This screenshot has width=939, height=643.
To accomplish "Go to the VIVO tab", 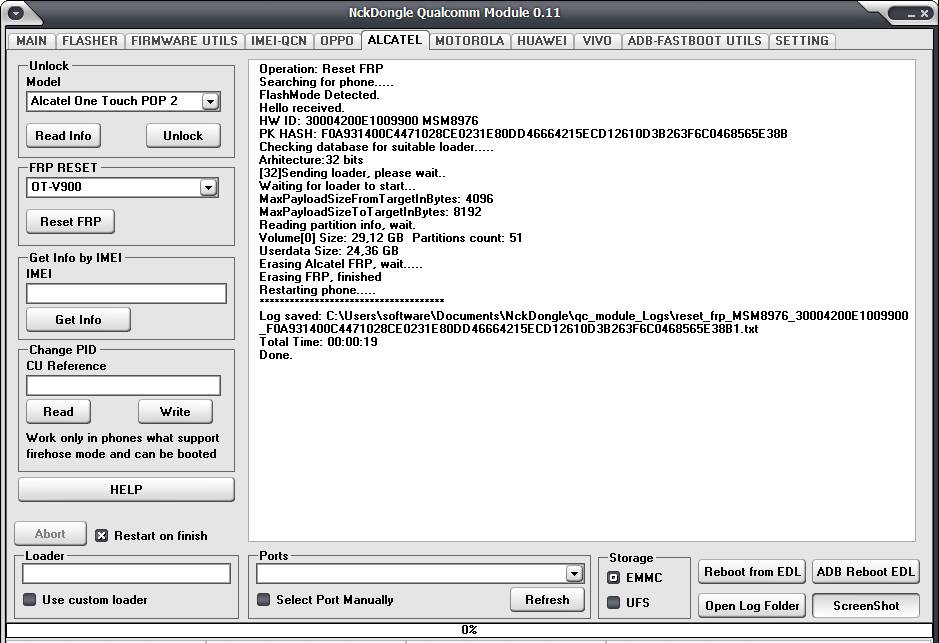I will coord(597,41).
